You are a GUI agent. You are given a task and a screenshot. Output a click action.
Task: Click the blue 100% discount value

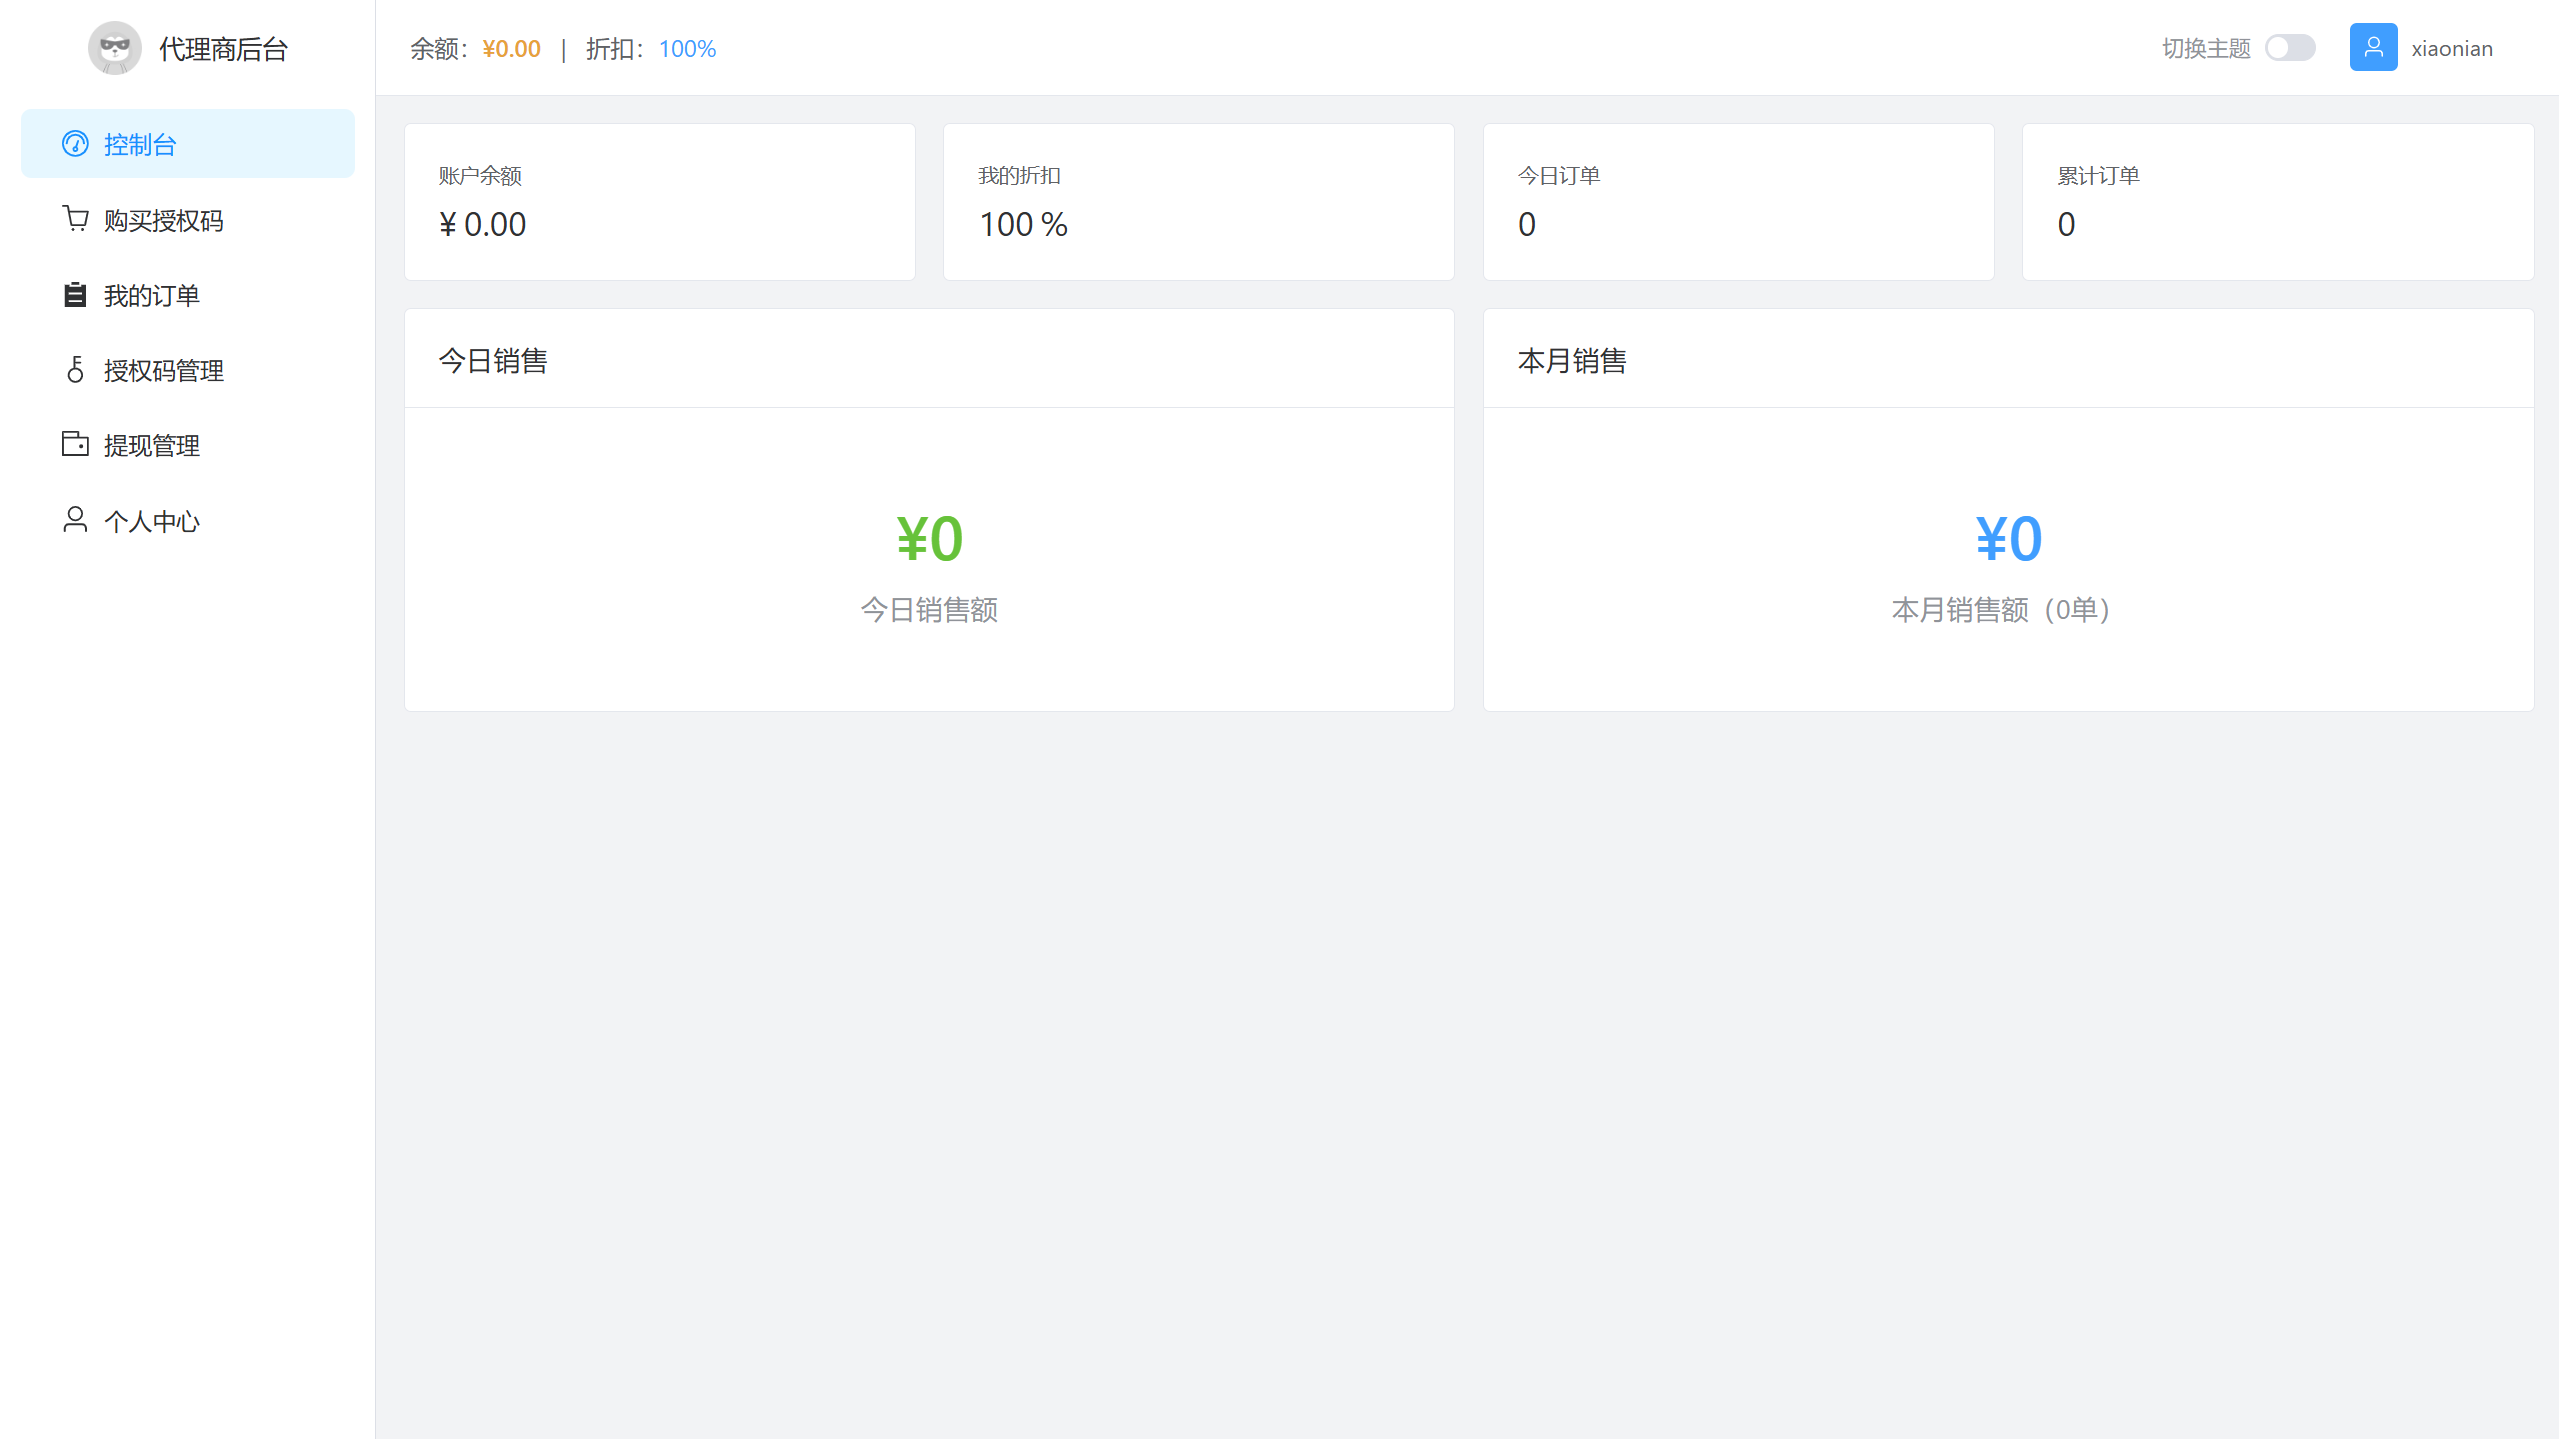[x=687, y=49]
